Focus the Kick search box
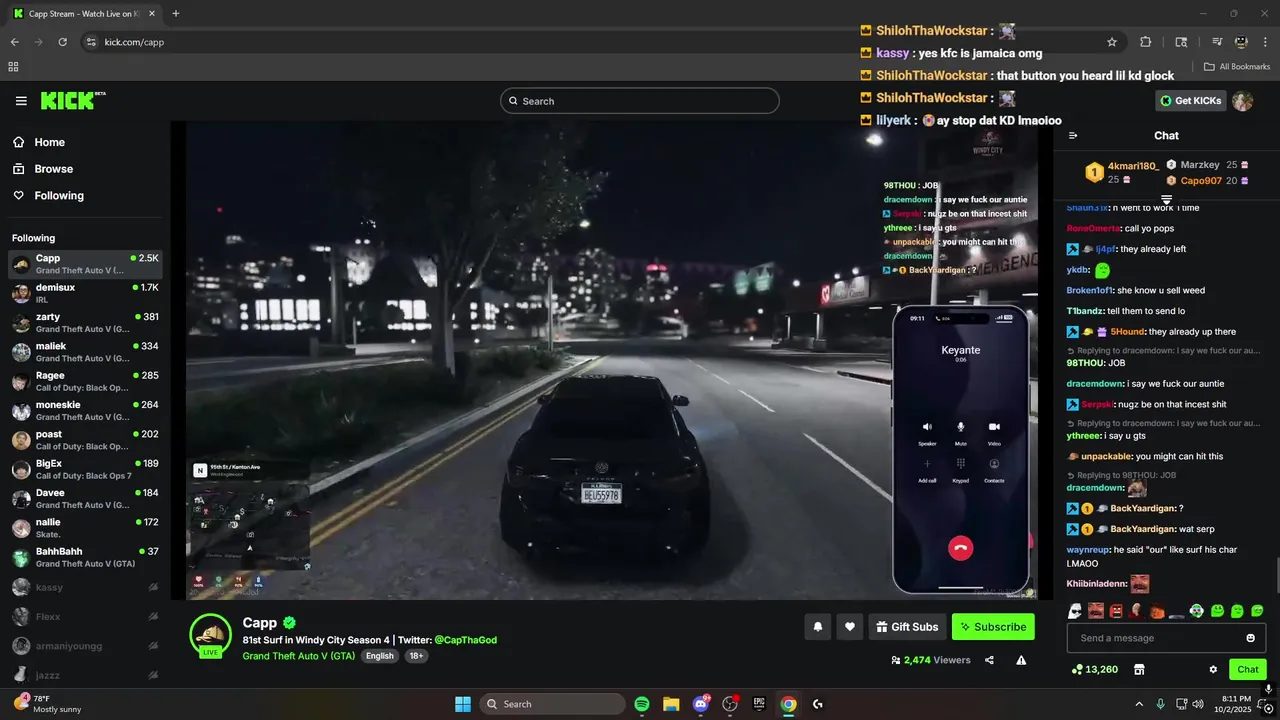Viewport: 1280px width, 720px height. [x=640, y=101]
